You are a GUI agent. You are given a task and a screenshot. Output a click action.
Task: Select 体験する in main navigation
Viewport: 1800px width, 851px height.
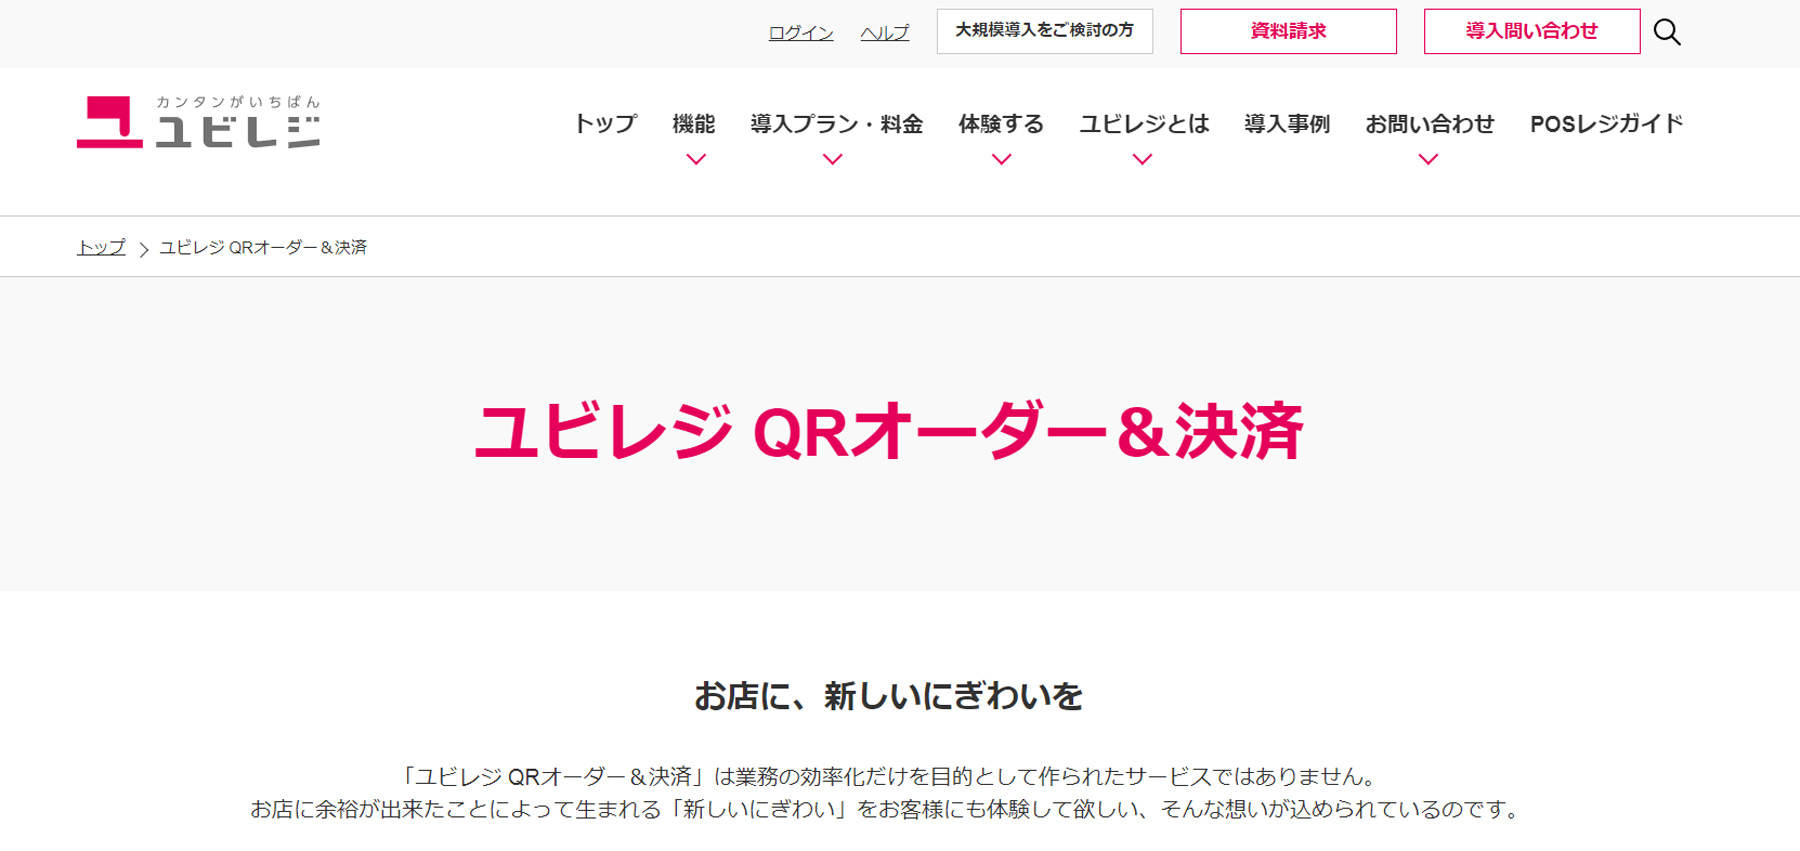coord(1001,124)
